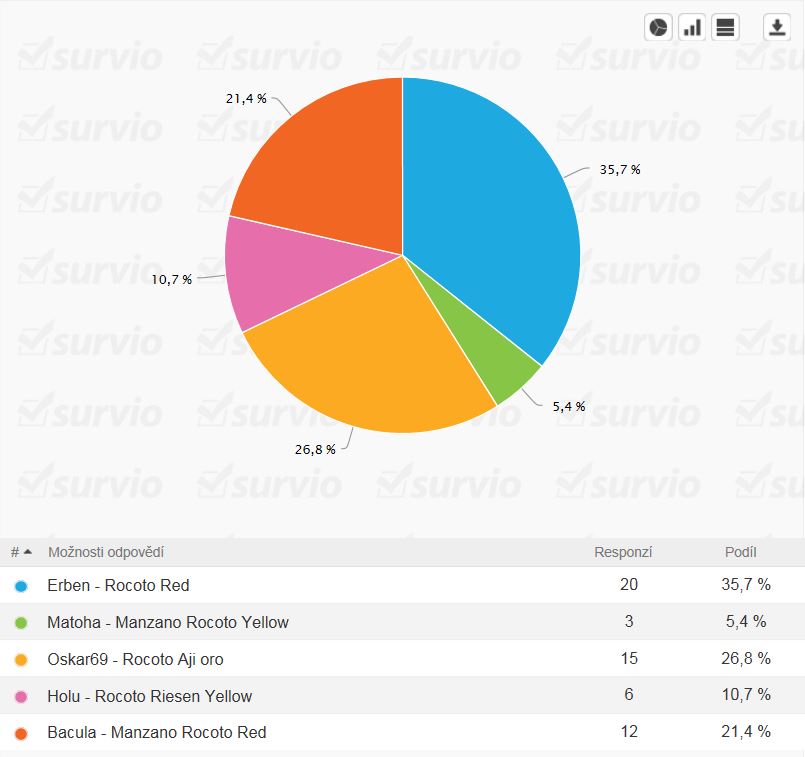Click the Erben - Rocoto Red row label

point(118,586)
